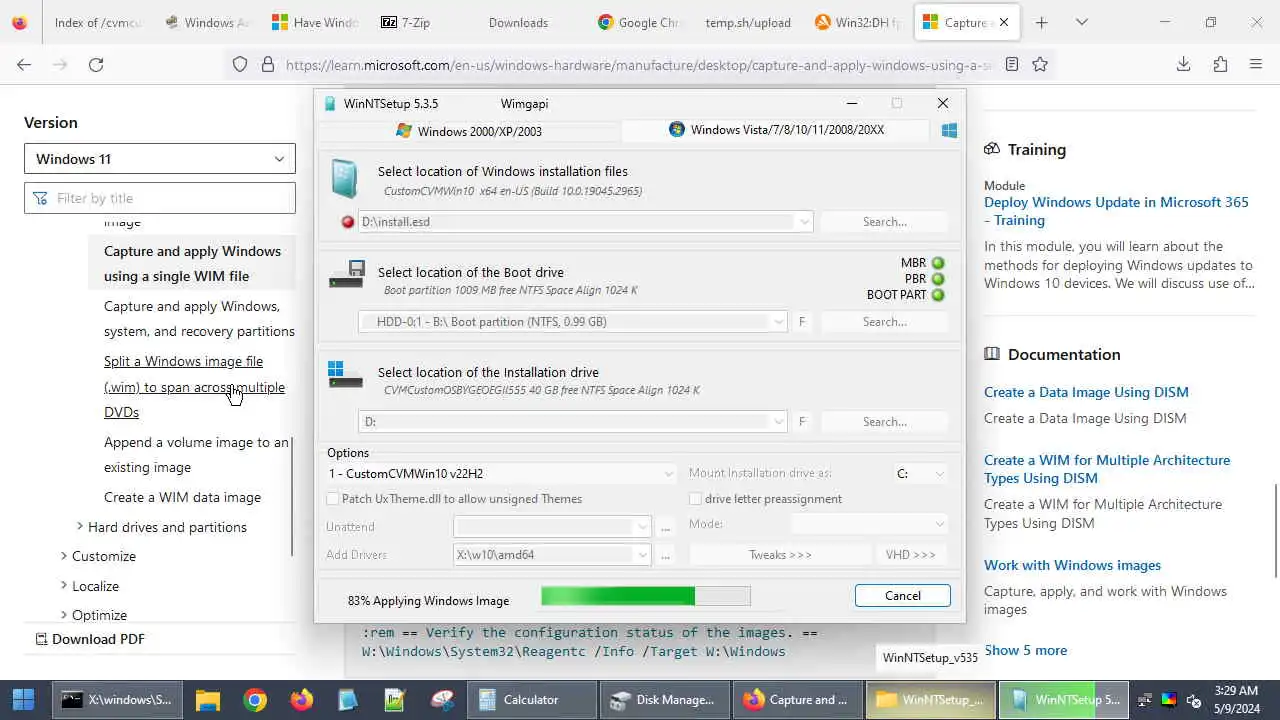Screen dimensions: 1280x720
Task: Click Search for the installation drive
Action: pos(885,422)
